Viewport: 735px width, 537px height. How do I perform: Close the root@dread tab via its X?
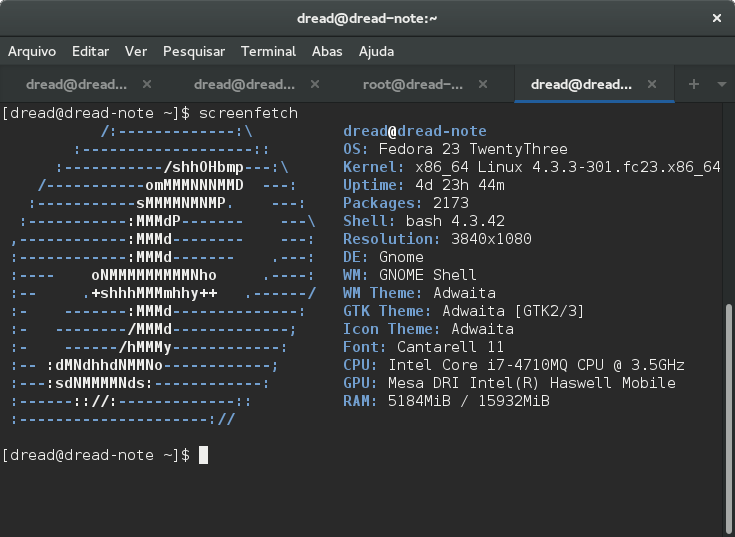pos(485,85)
